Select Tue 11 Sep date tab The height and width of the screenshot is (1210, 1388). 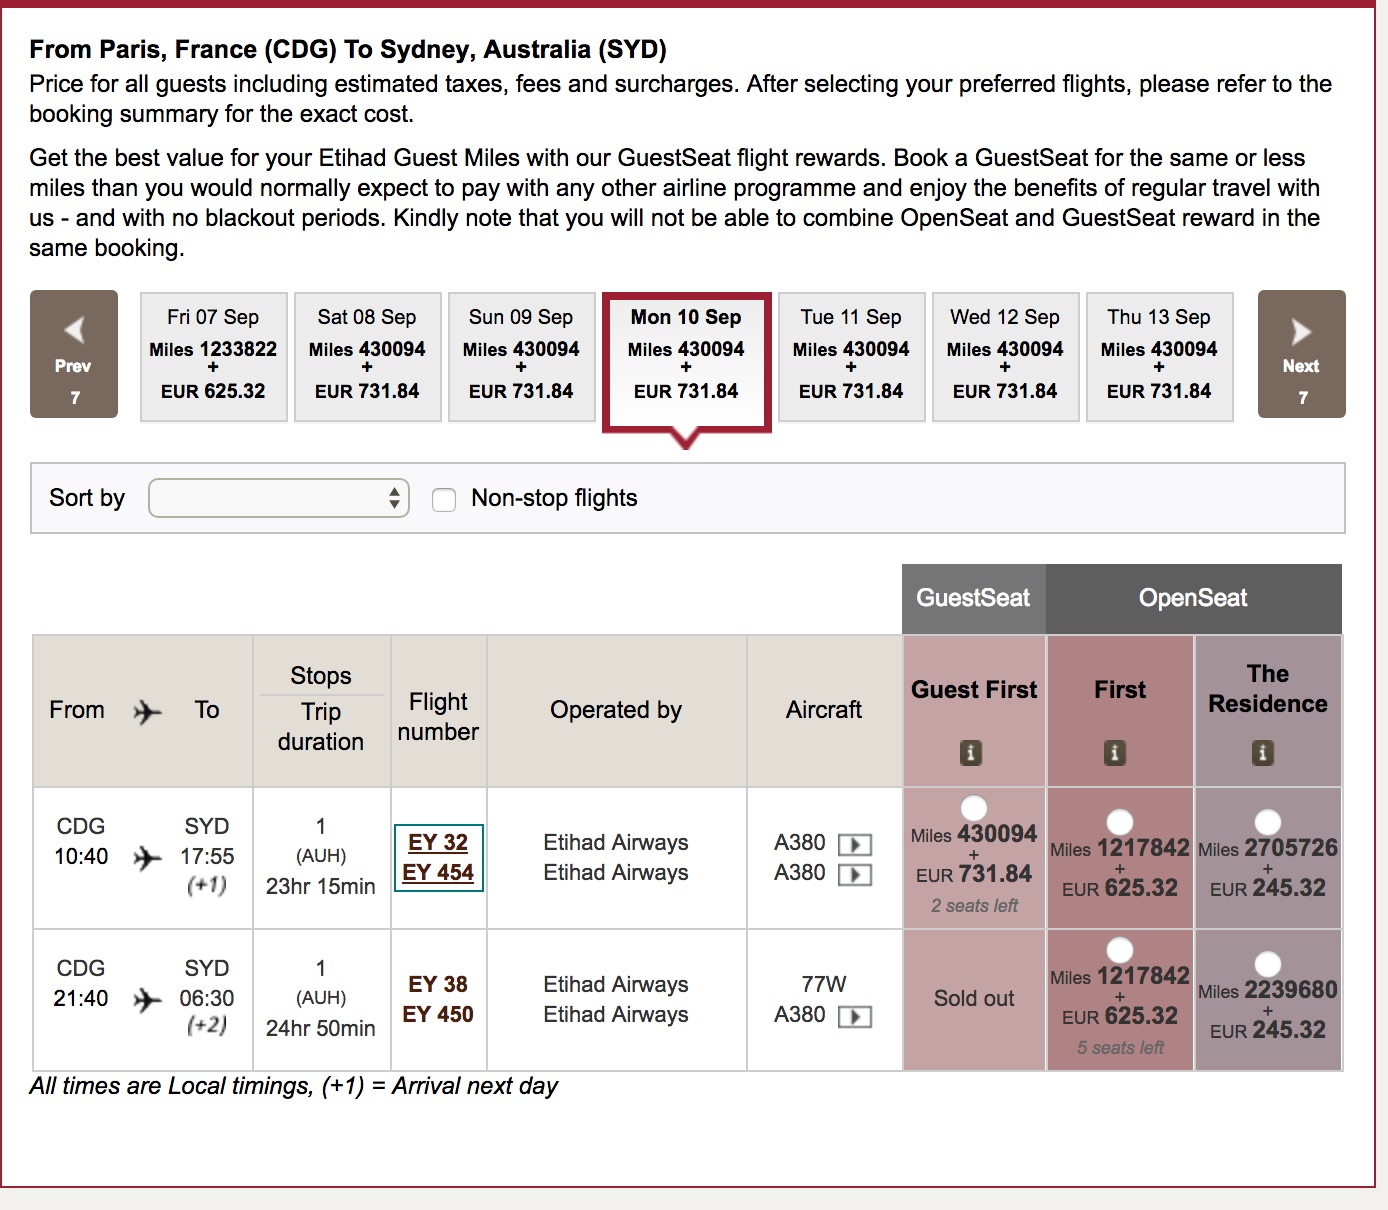[851, 356]
